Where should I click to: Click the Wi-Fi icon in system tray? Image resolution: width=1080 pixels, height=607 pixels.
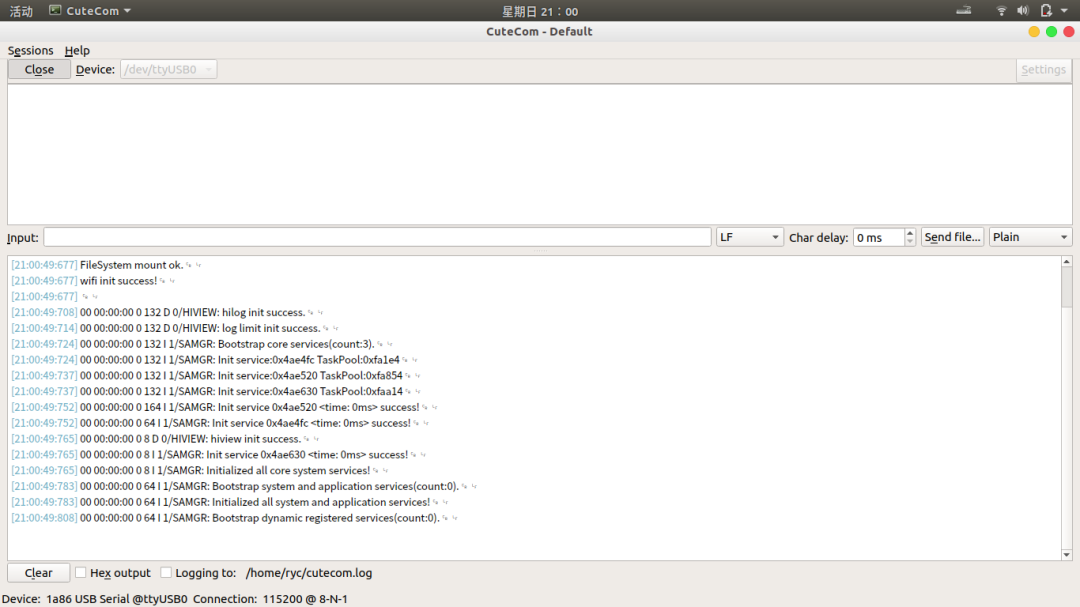[x=1001, y=10]
